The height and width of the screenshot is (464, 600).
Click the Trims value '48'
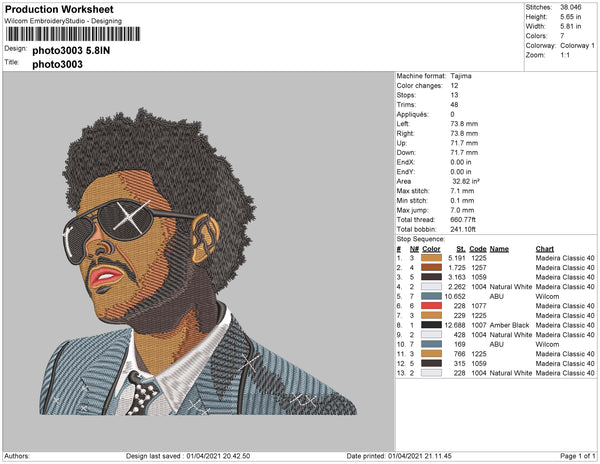454,105
